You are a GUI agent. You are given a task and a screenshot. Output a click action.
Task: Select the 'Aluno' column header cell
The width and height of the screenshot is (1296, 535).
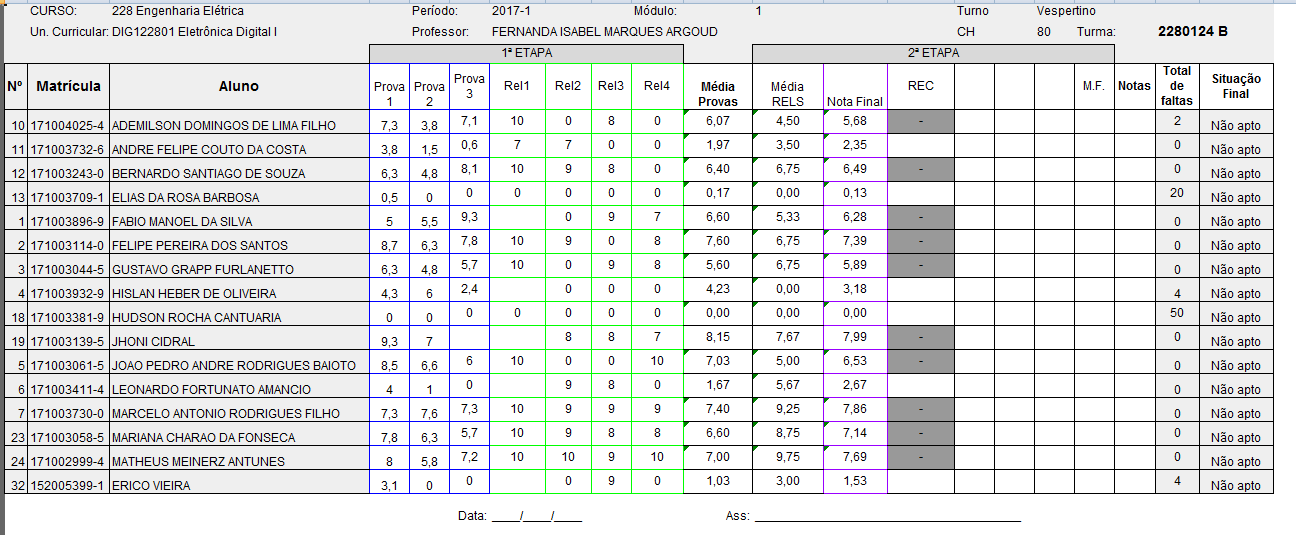pos(238,86)
